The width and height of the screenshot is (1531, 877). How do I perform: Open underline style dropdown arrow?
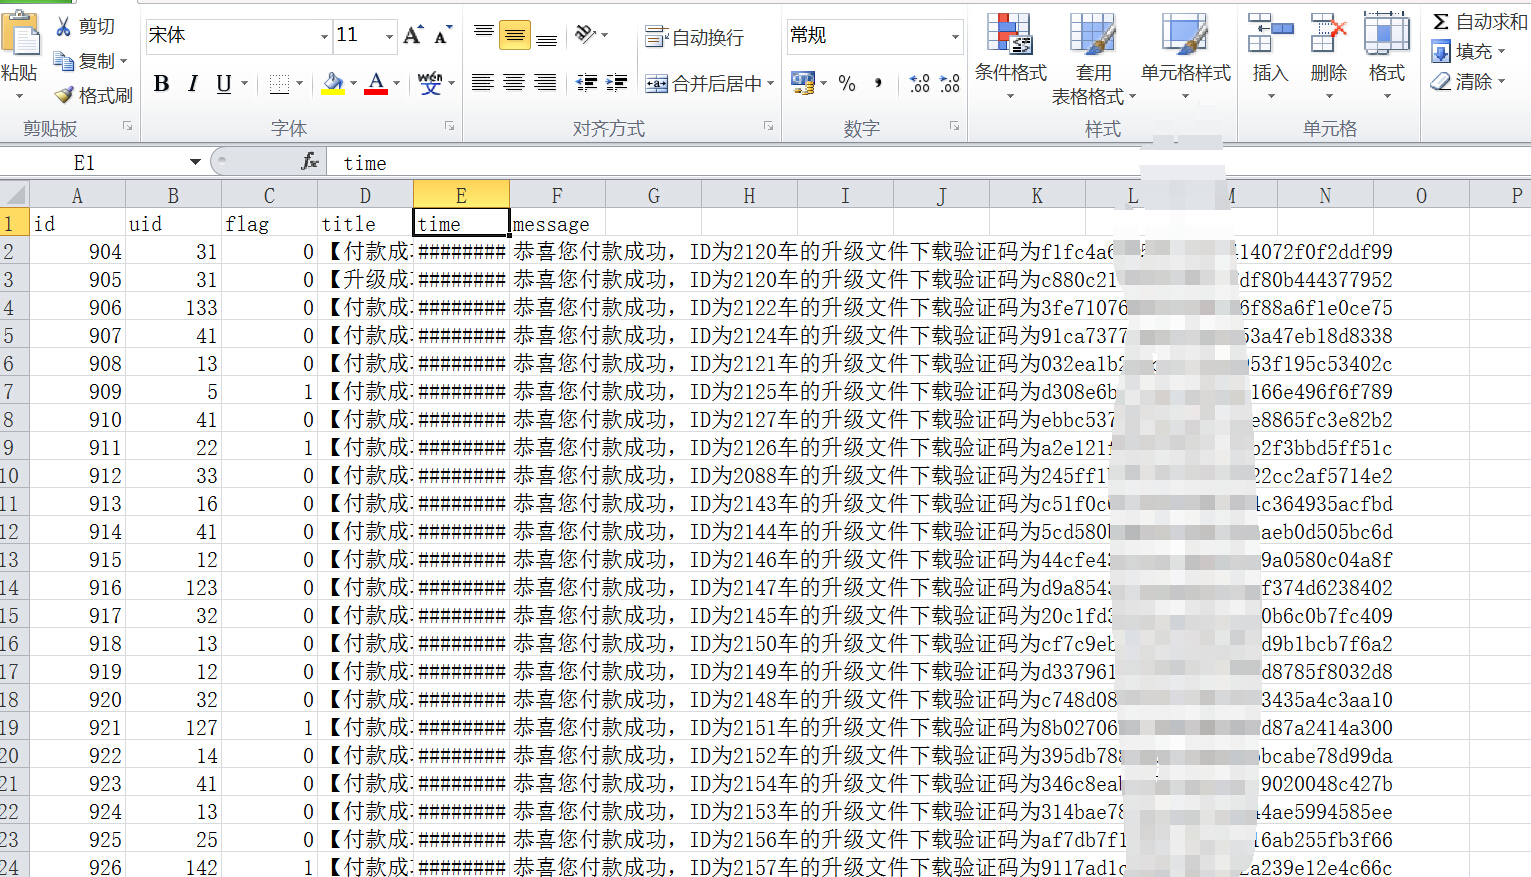(244, 84)
